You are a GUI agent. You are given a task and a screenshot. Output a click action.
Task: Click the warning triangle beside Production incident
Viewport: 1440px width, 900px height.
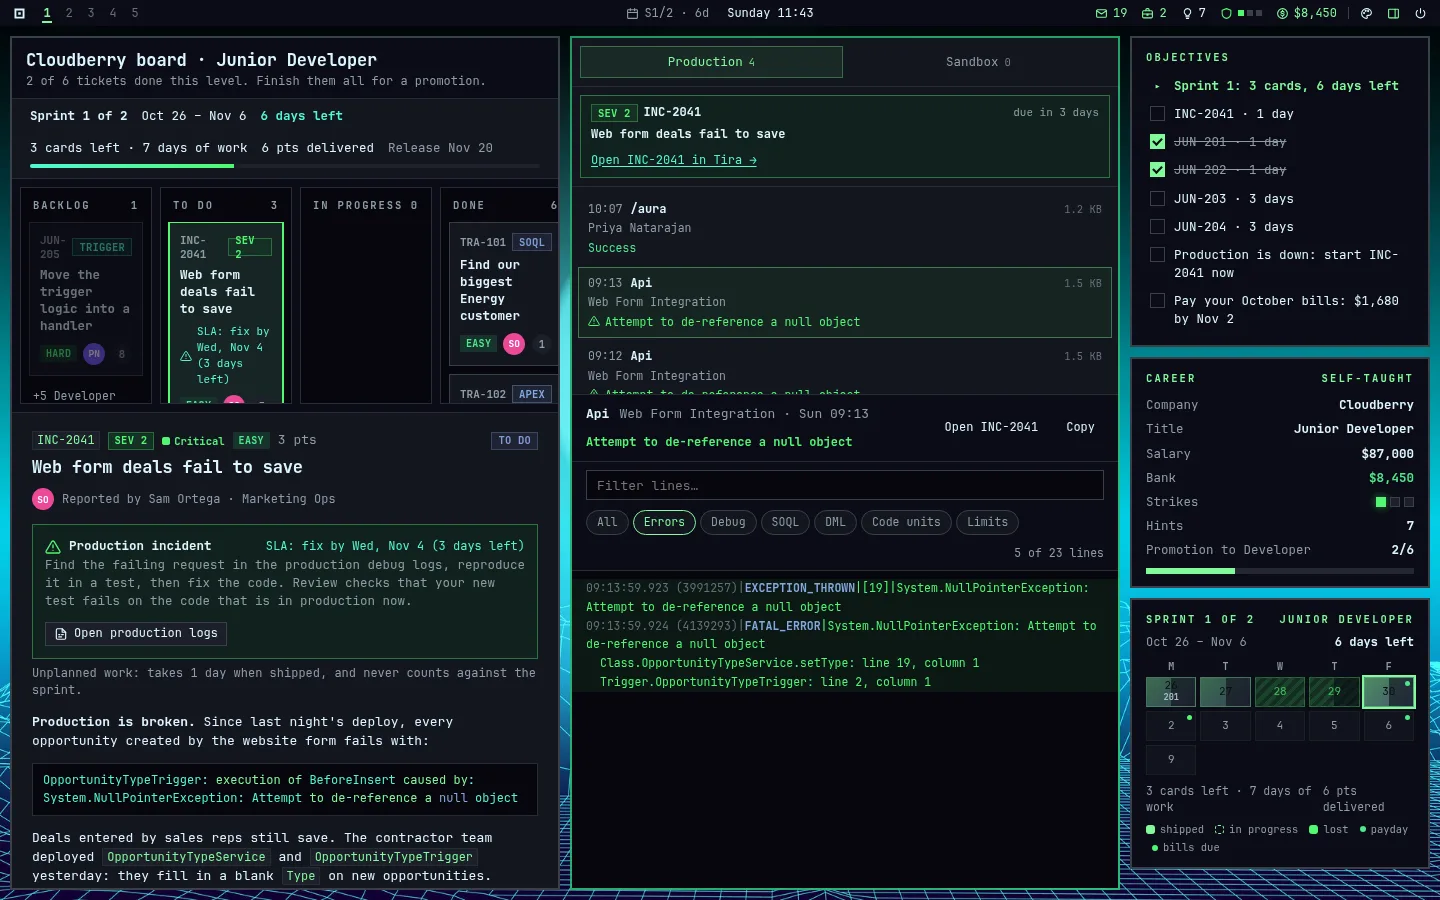click(x=53, y=546)
